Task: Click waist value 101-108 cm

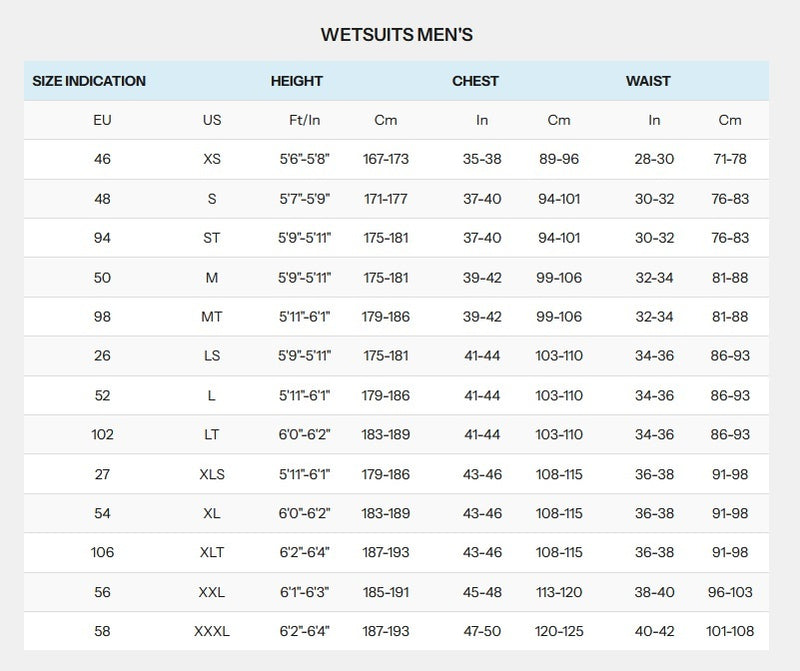Action: 730,631
